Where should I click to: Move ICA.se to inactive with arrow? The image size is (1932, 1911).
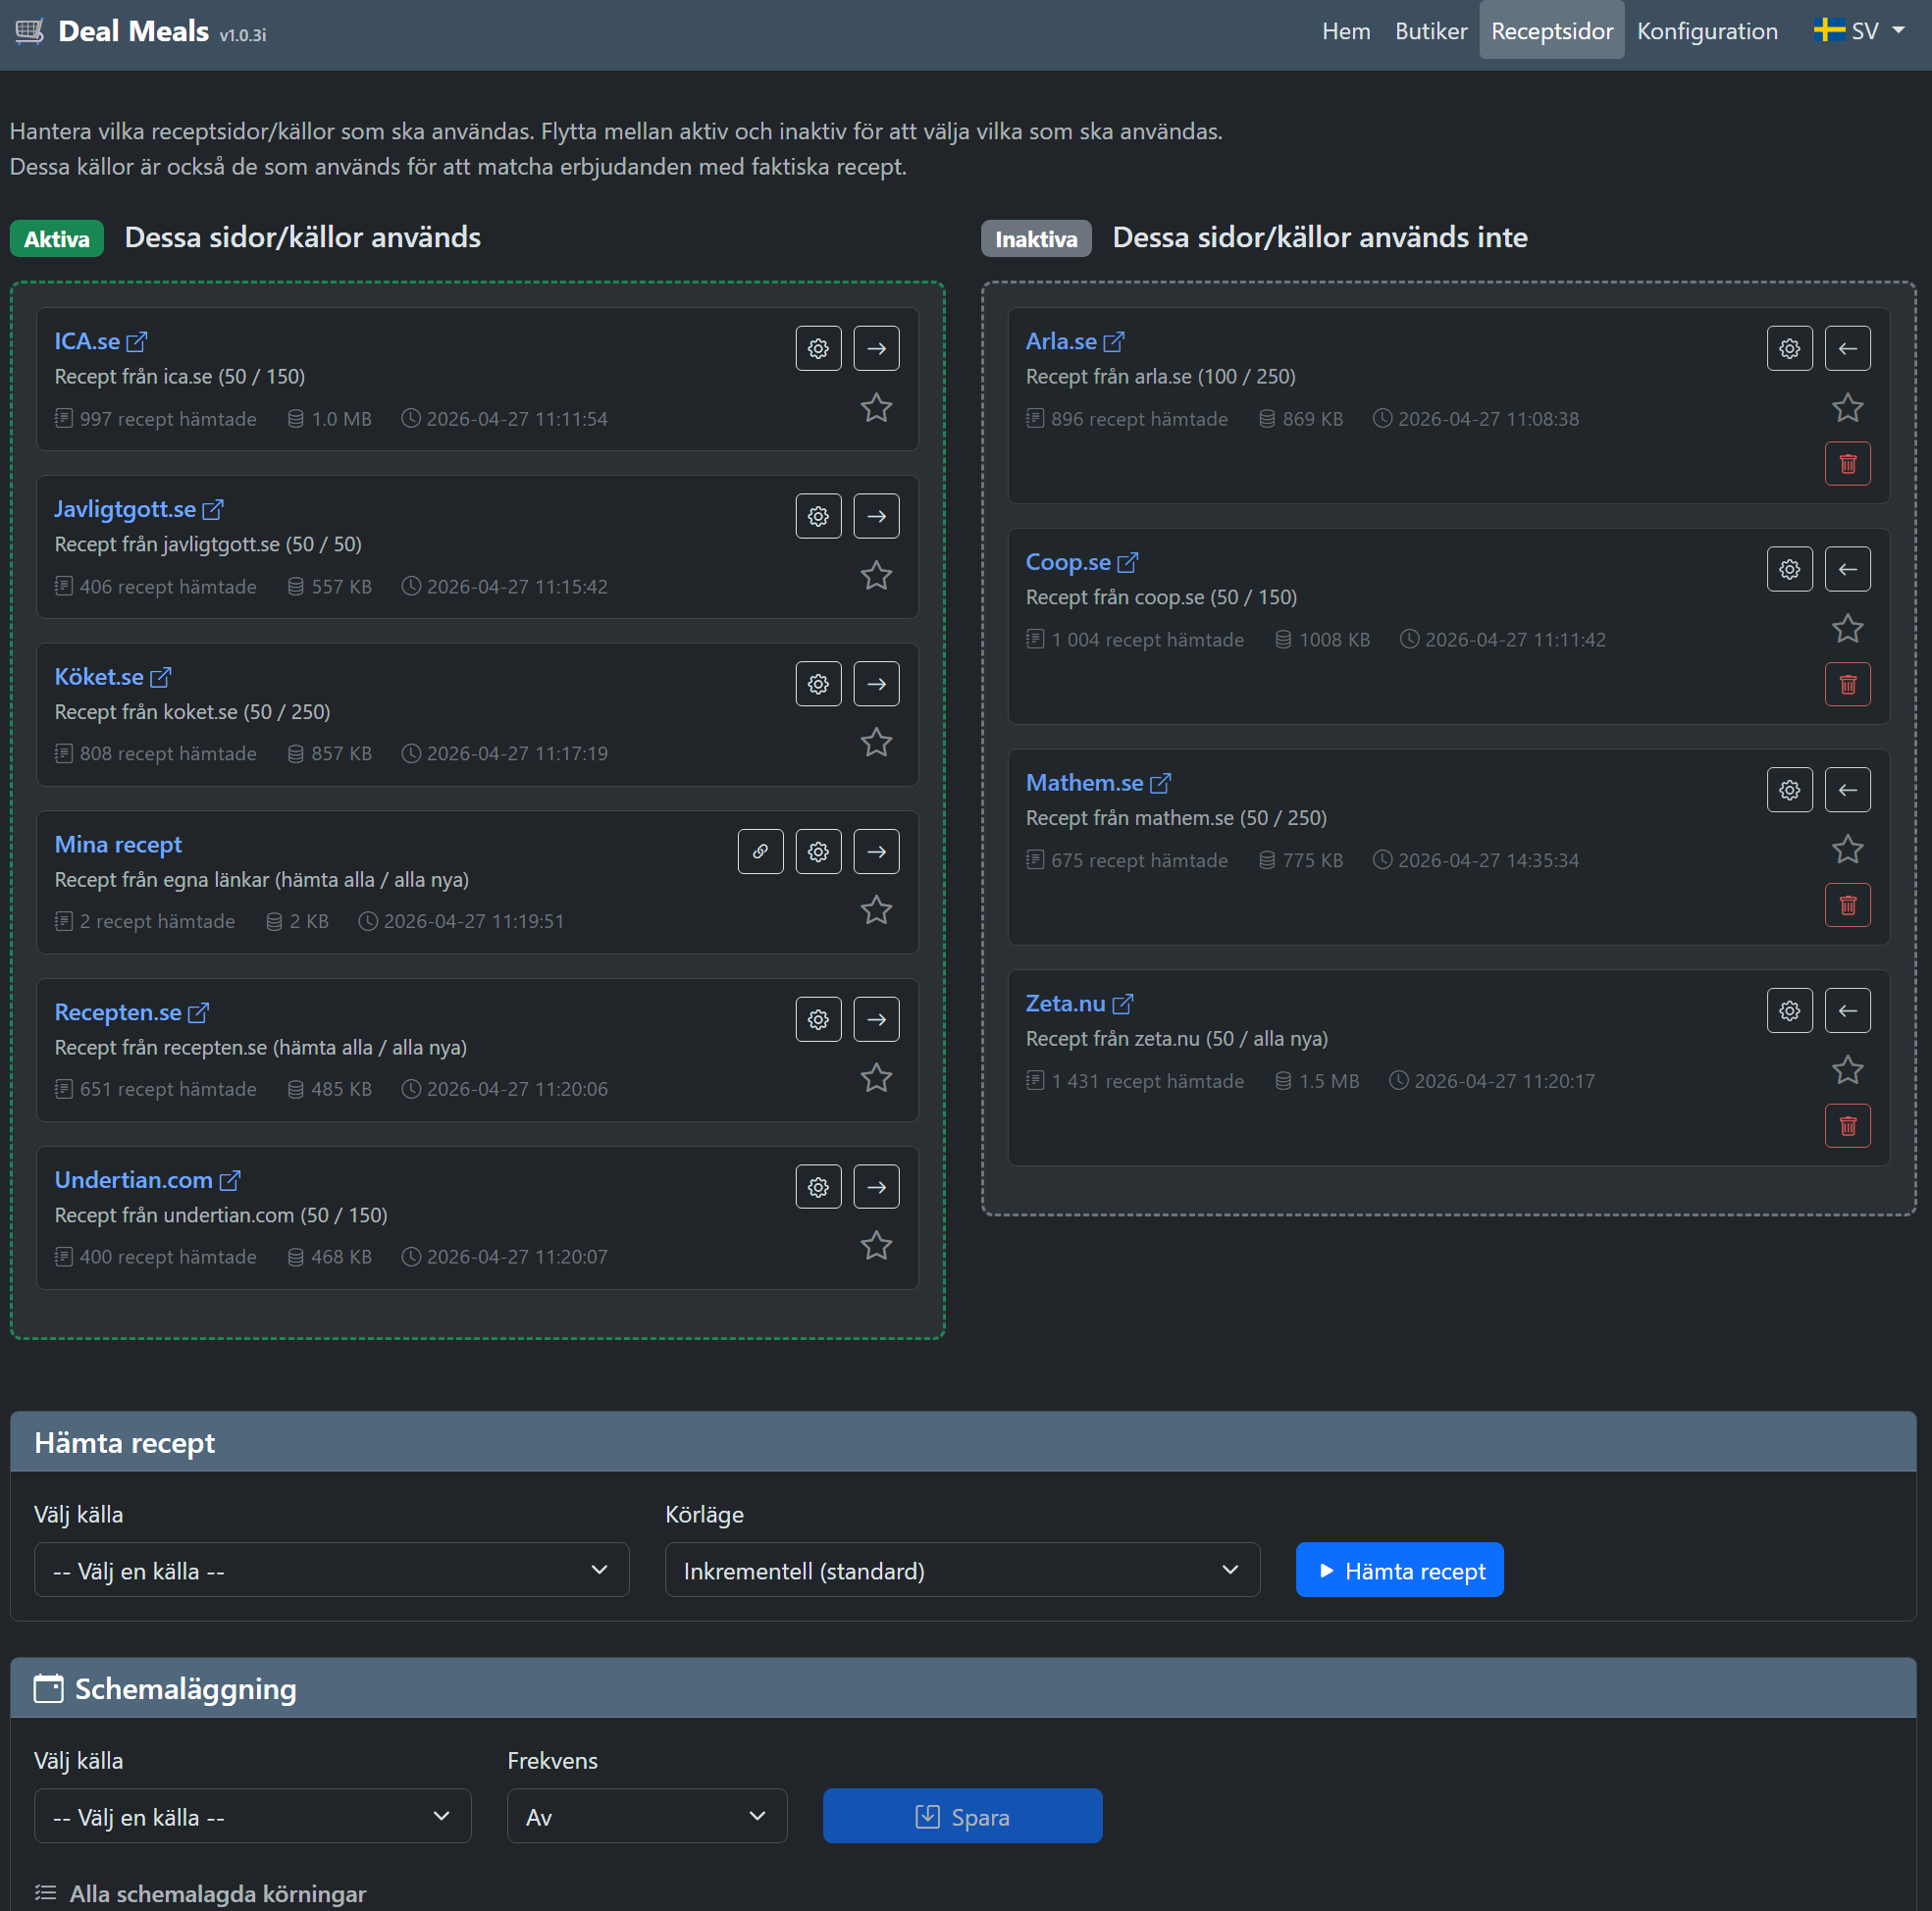click(876, 348)
